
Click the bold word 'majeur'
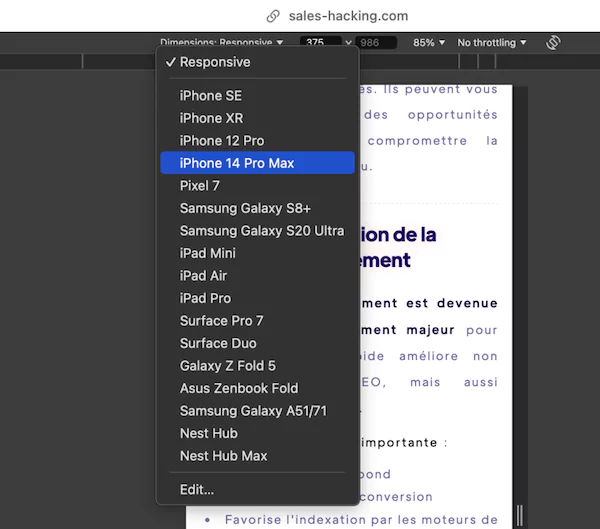click(430, 330)
